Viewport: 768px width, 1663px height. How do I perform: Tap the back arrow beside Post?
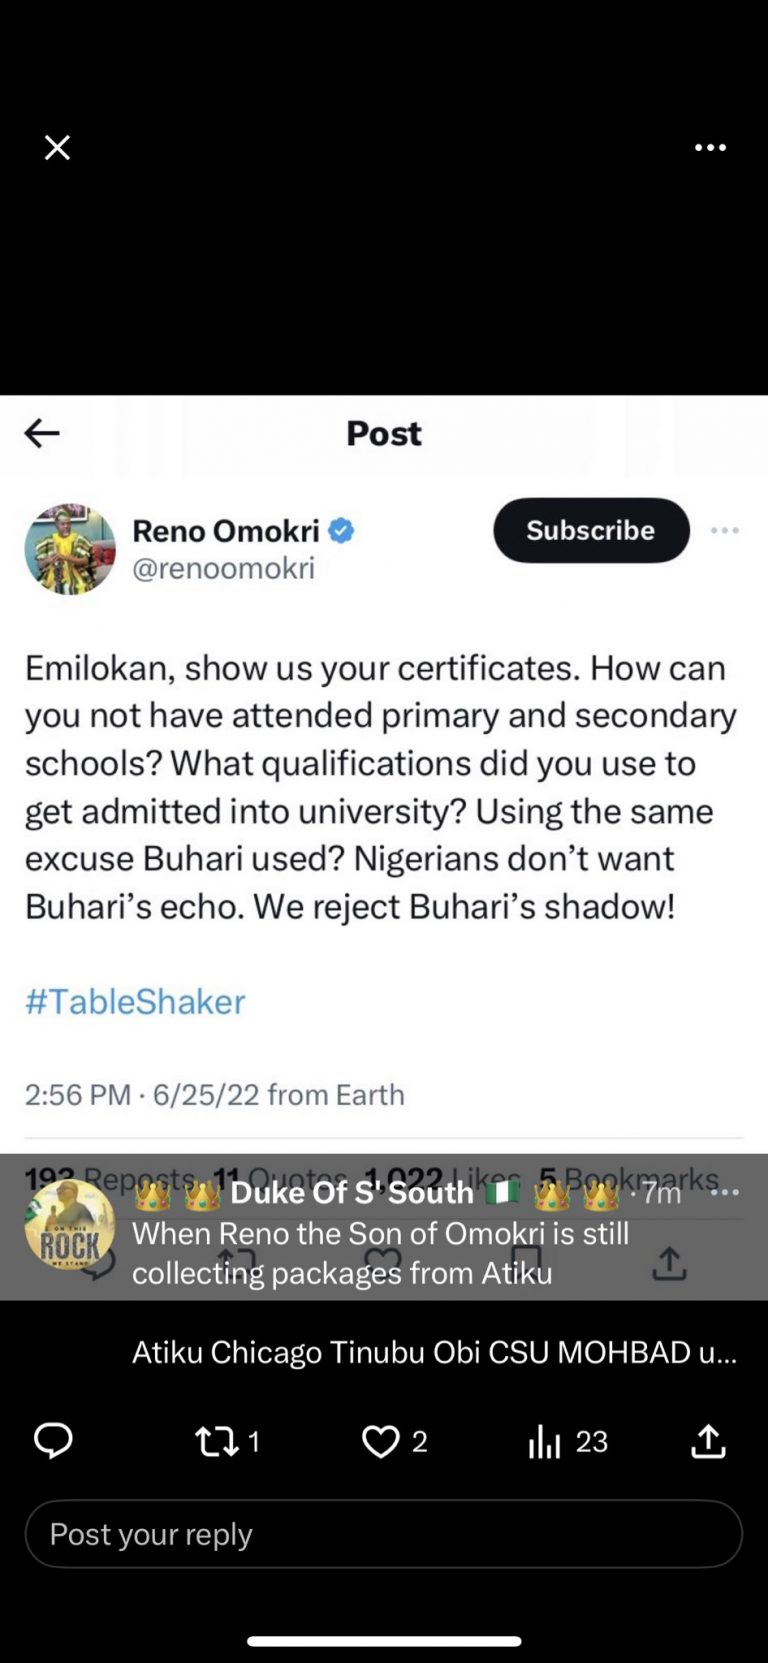pos(42,433)
